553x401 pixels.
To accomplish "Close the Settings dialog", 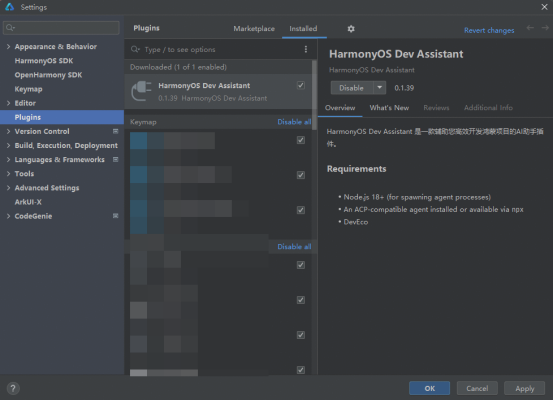I will click(x=544, y=7).
